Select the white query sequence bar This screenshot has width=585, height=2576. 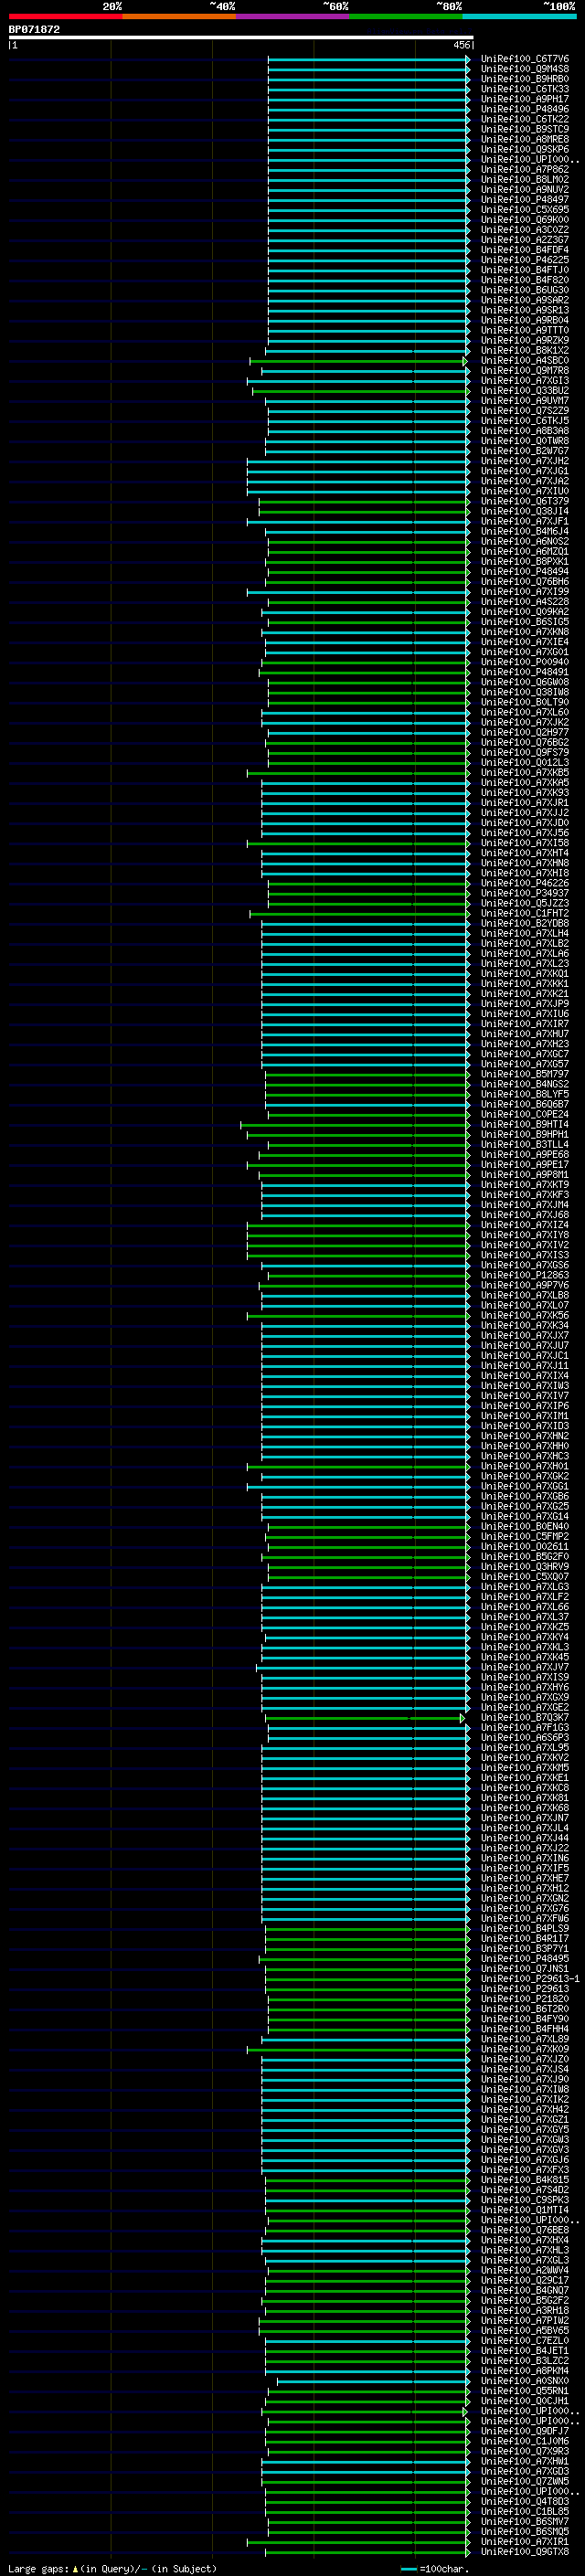click(241, 37)
